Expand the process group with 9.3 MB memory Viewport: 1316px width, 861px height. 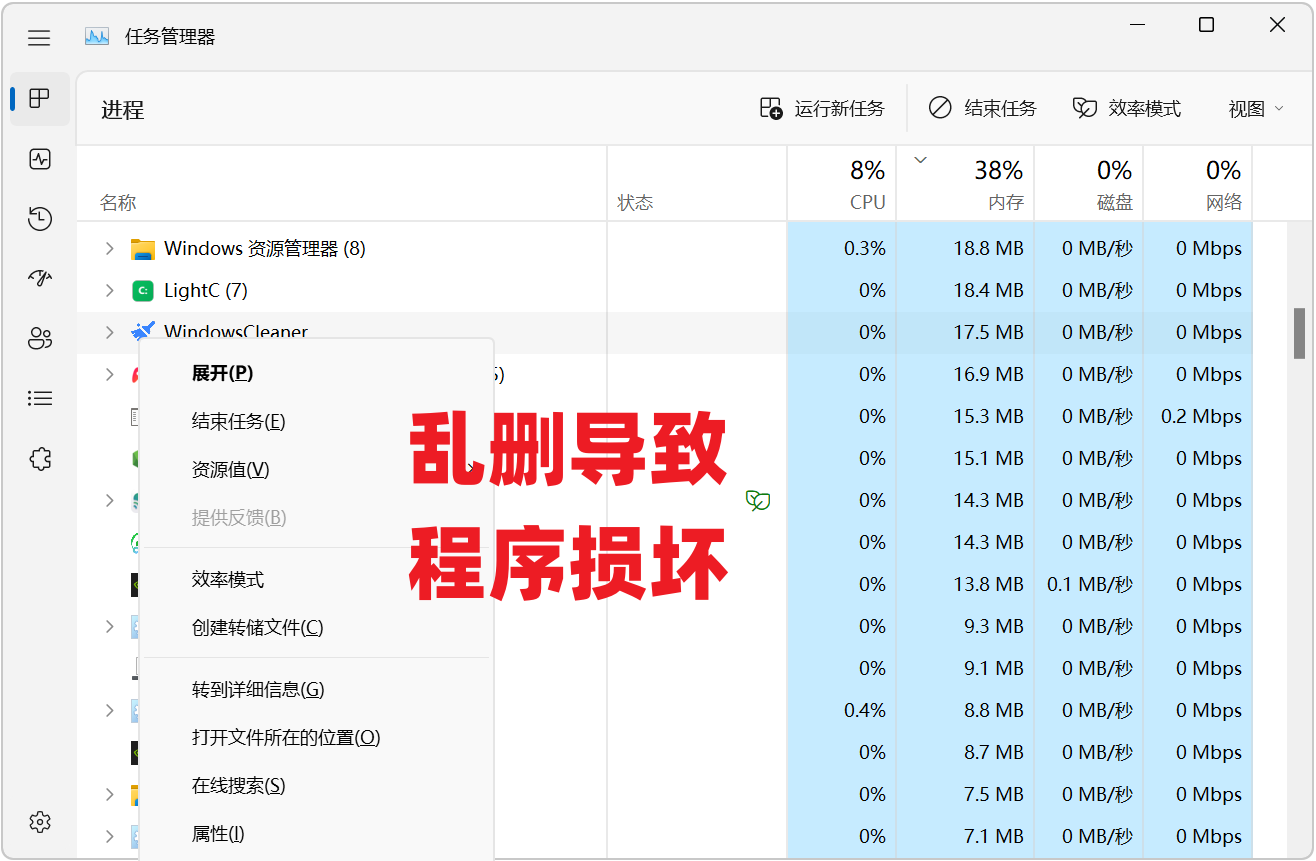tap(110, 626)
